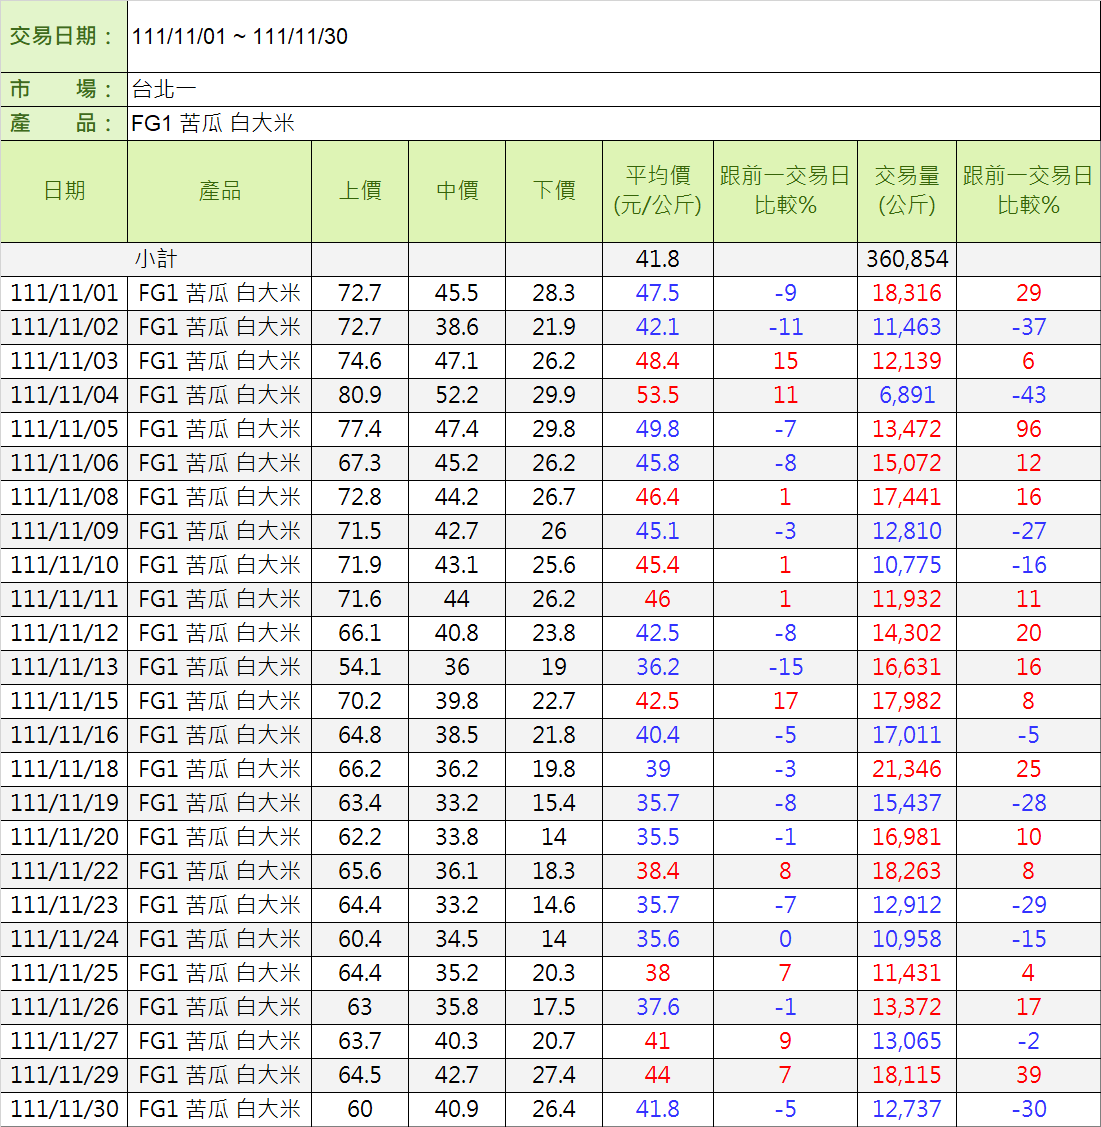Select the 上價 column header

[x=360, y=191]
